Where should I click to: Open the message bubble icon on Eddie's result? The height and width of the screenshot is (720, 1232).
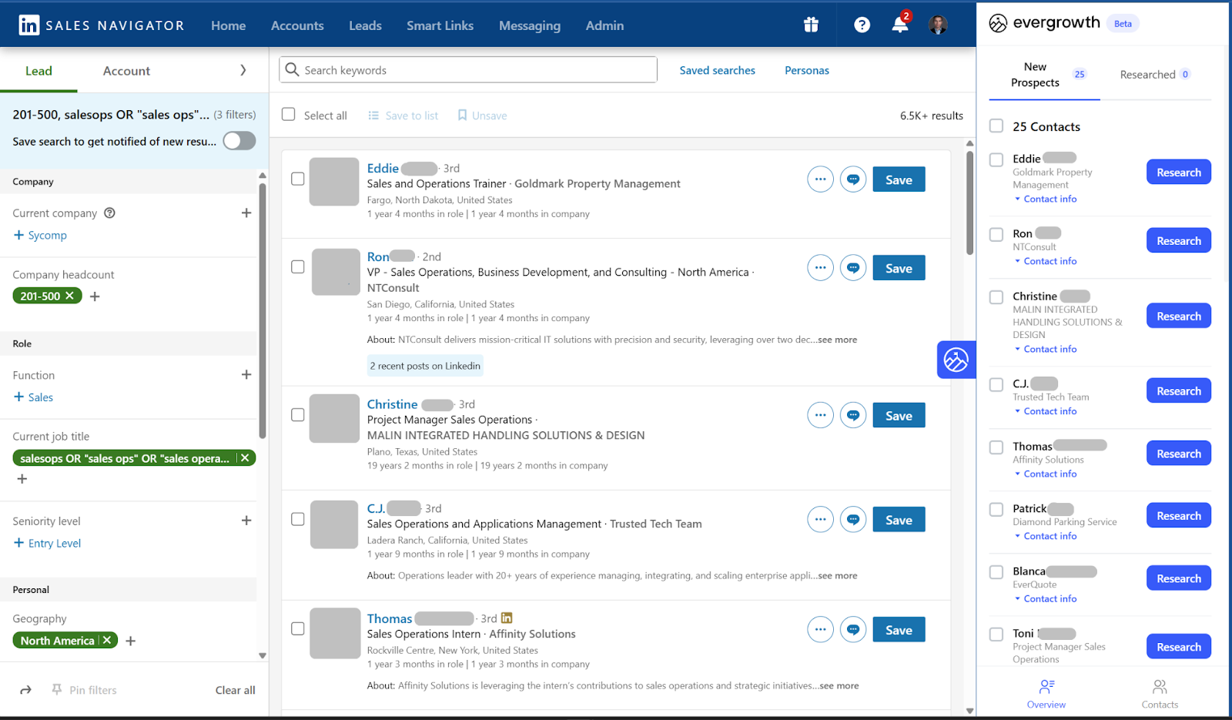pyautogui.click(x=853, y=179)
